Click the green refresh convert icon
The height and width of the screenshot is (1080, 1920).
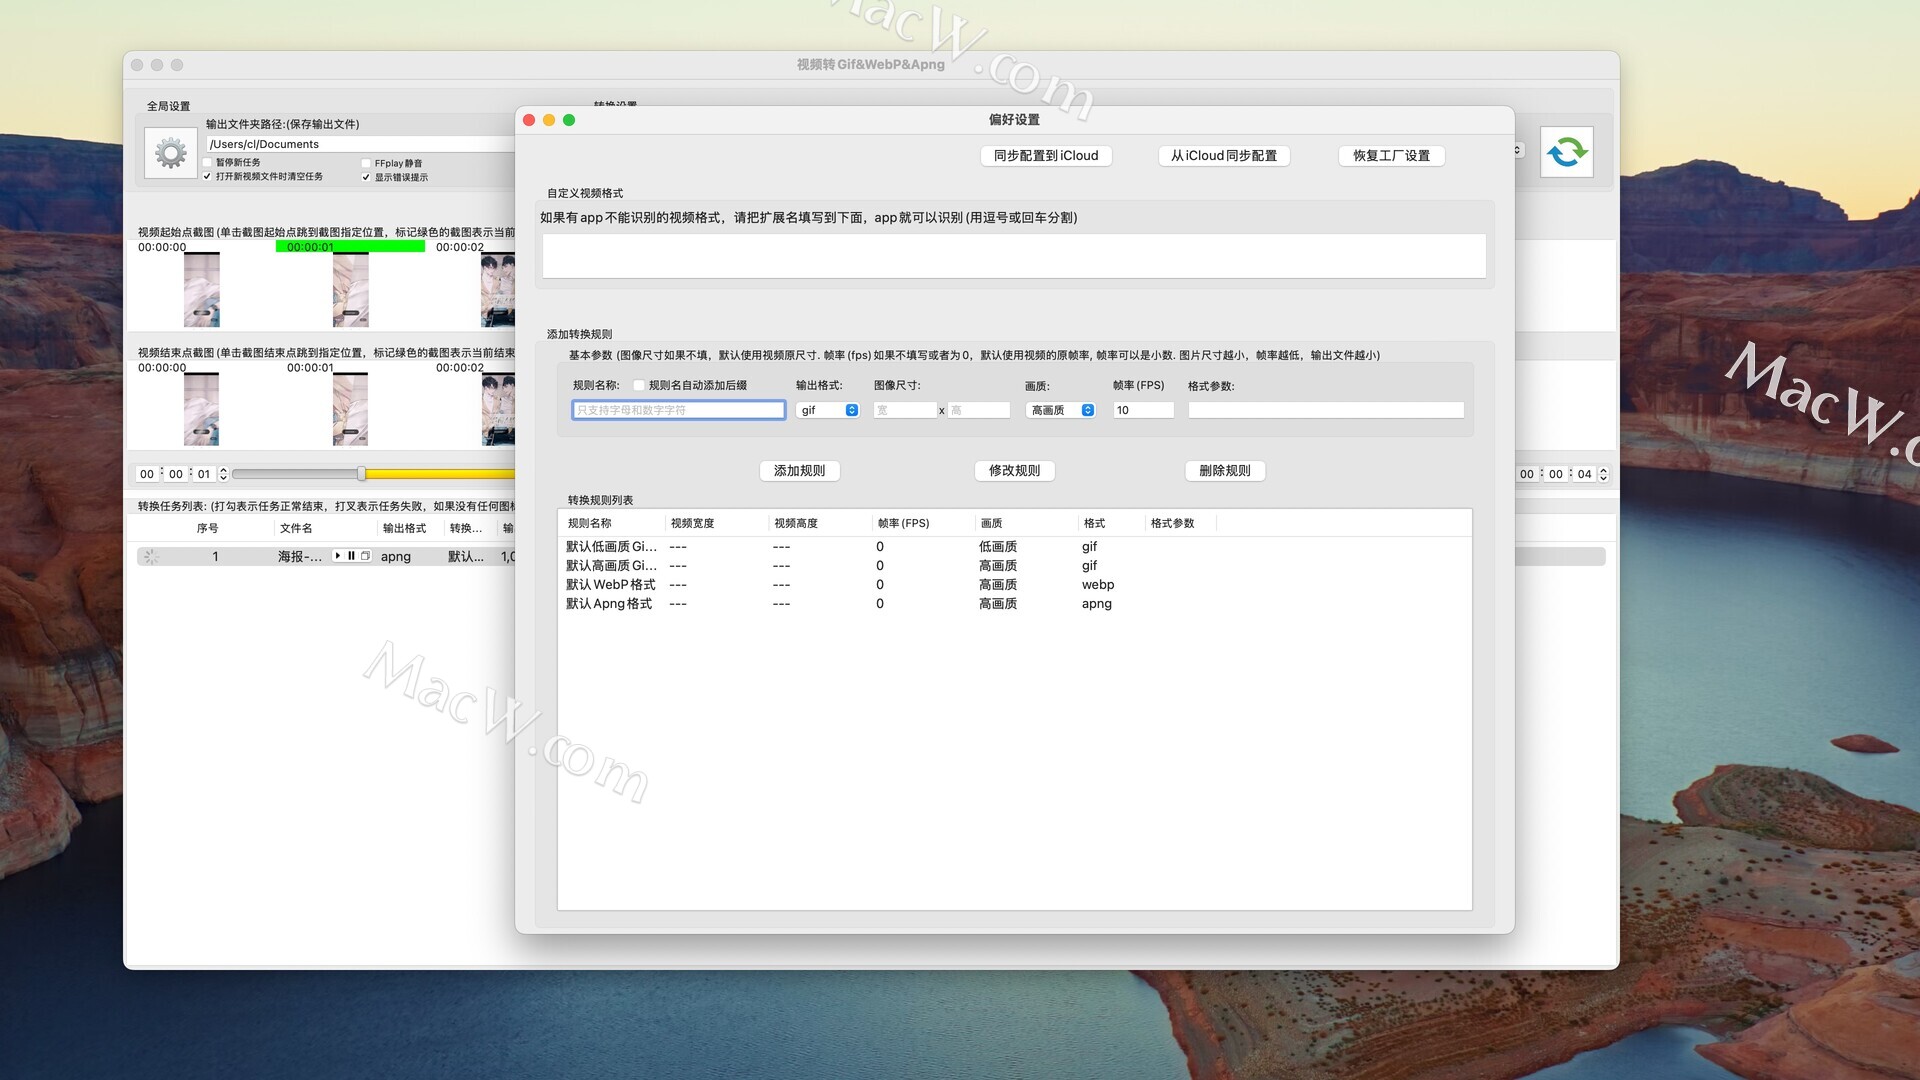pos(1566,152)
